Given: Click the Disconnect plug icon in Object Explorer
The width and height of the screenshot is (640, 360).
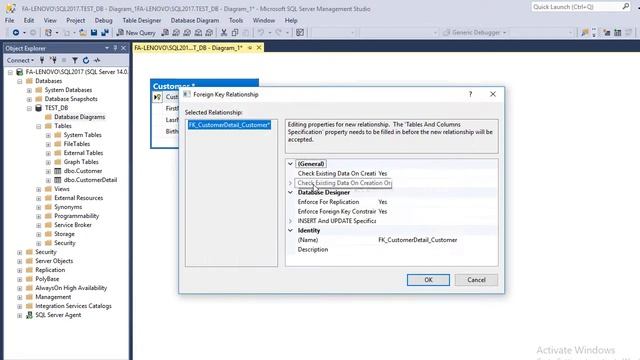Looking at the screenshot, I should click(53, 60).
